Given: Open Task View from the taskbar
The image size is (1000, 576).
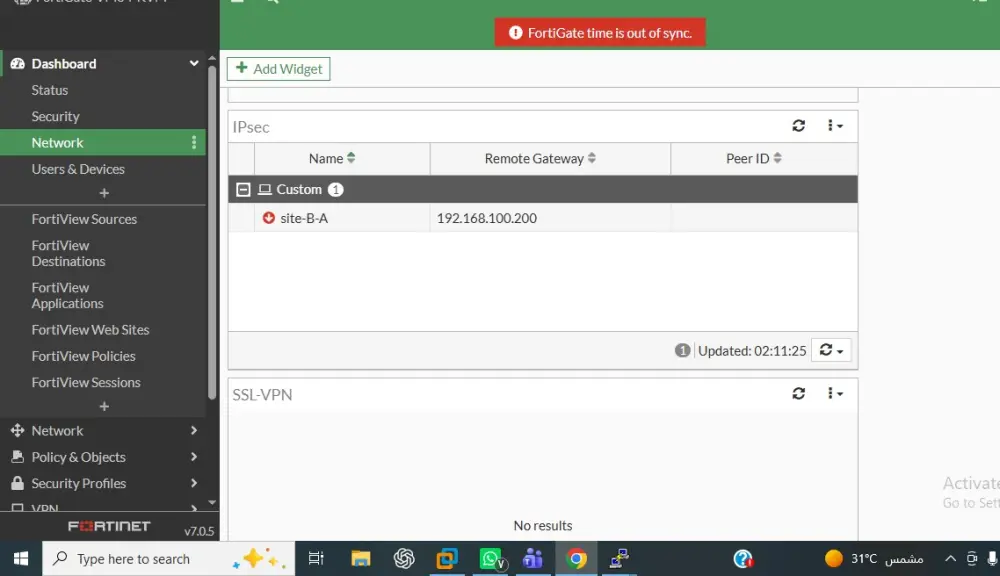Looking at the screenshot, I should 316,559.
